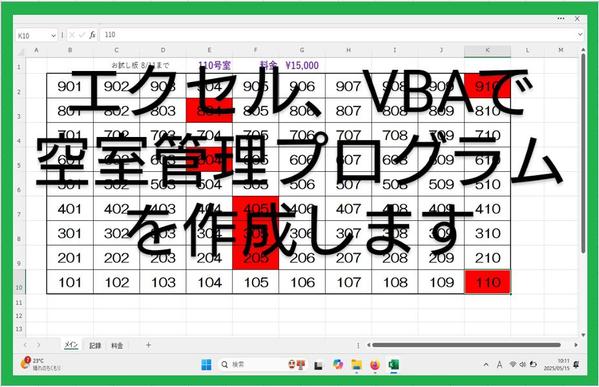Click the vertical scroll down arrow
599x387 pixels.
(x=583, y=335)
